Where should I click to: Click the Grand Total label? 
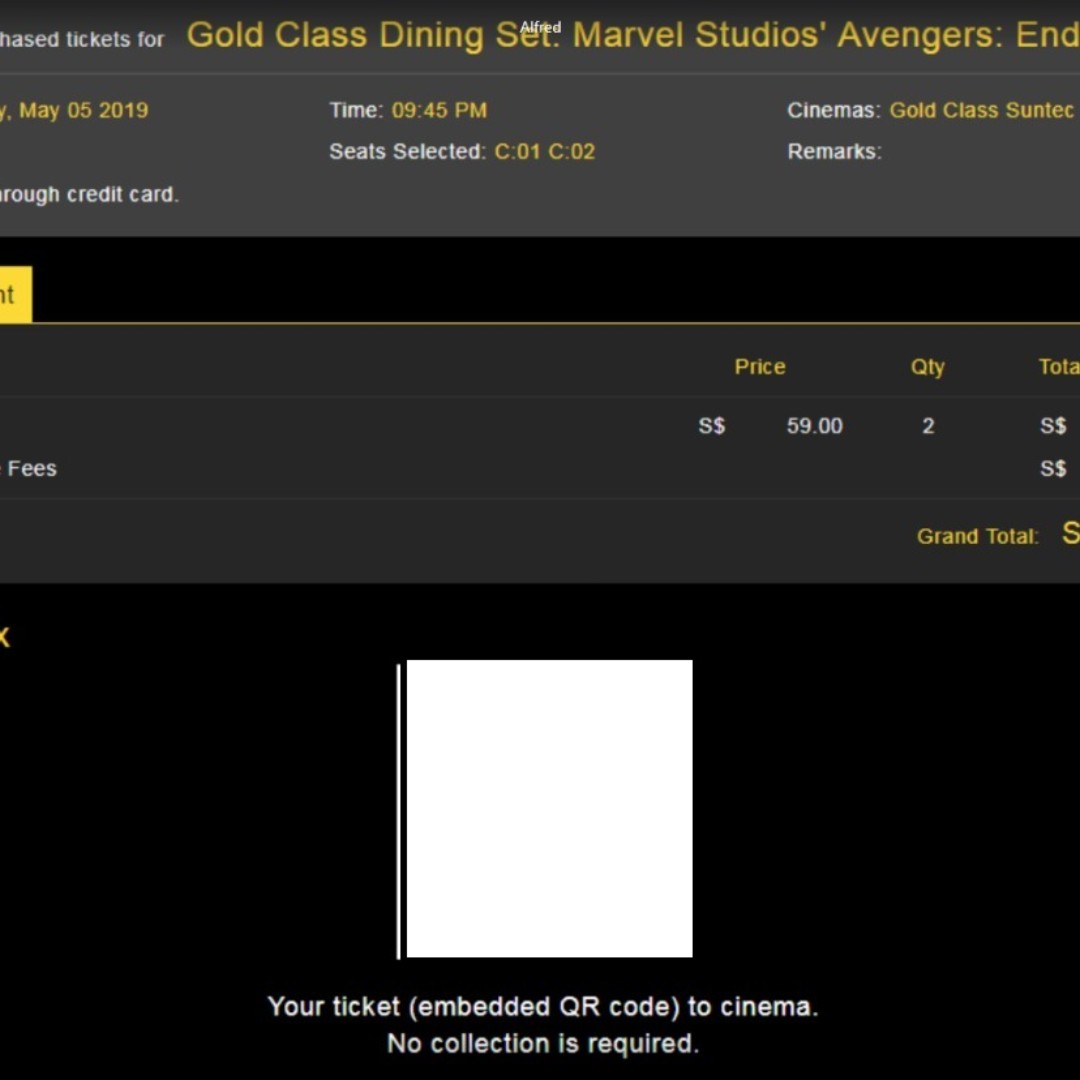click(x=977, y=536)
